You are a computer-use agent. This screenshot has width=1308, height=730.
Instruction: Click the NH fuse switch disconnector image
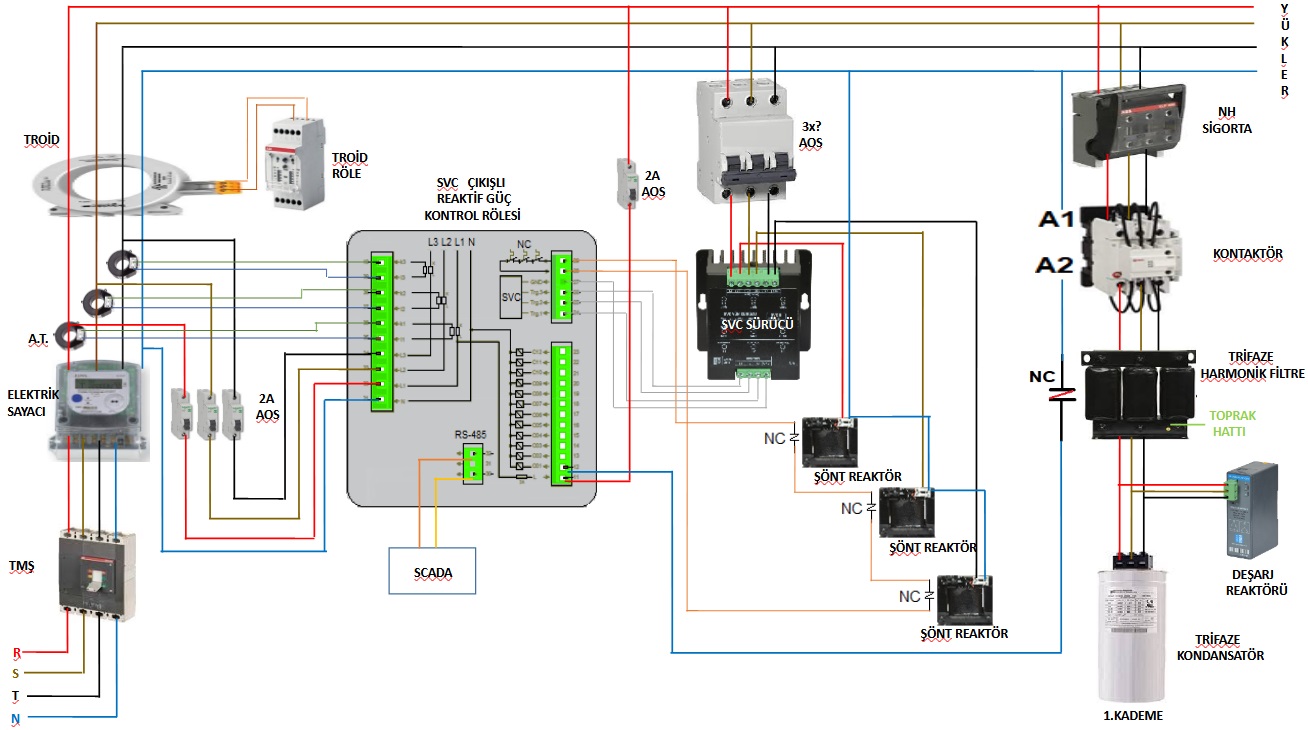tap(1130, 125)
